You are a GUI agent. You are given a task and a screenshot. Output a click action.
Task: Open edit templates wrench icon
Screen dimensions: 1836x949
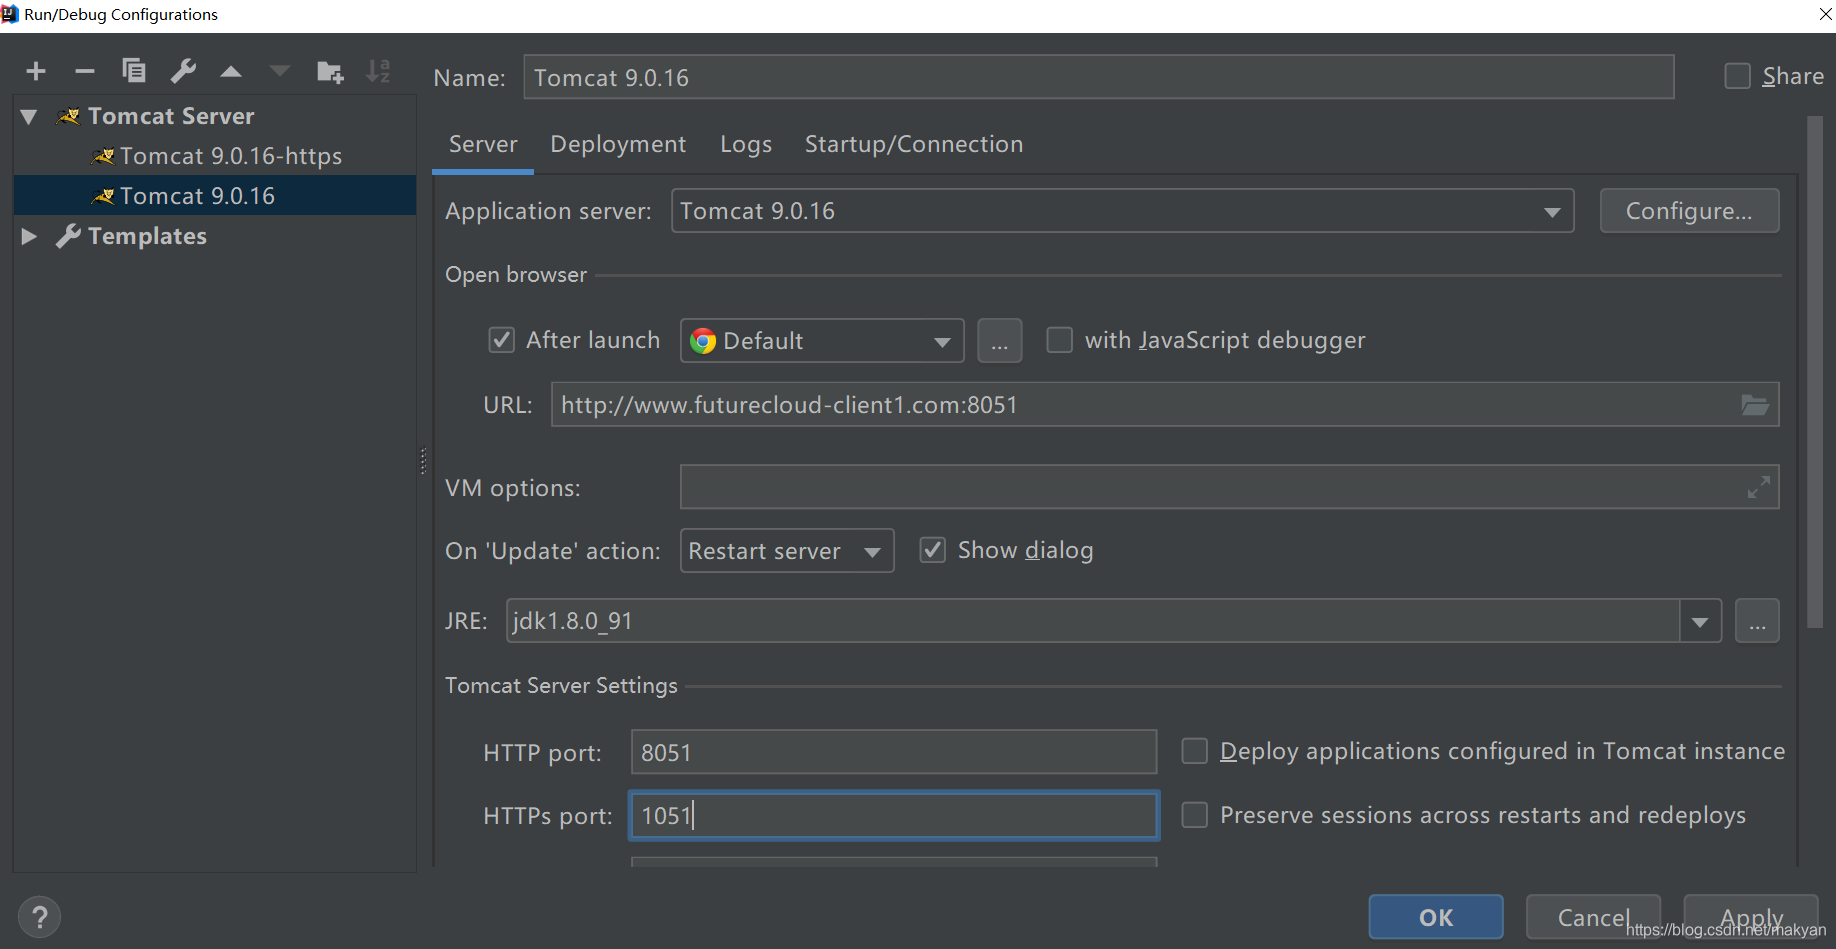coord(183,71)
